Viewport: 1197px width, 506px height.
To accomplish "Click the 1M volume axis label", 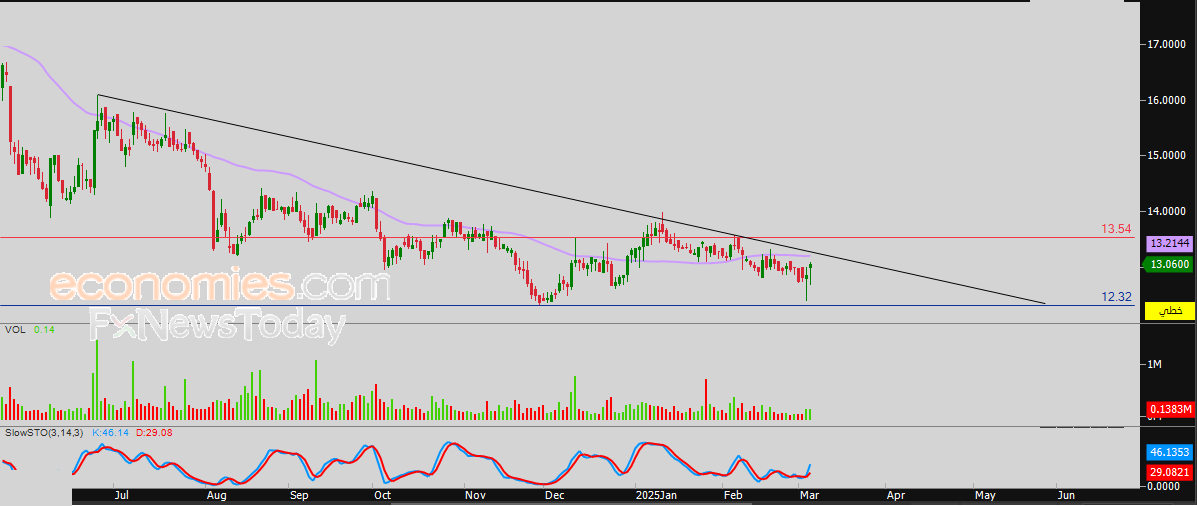I will 1153,364.
